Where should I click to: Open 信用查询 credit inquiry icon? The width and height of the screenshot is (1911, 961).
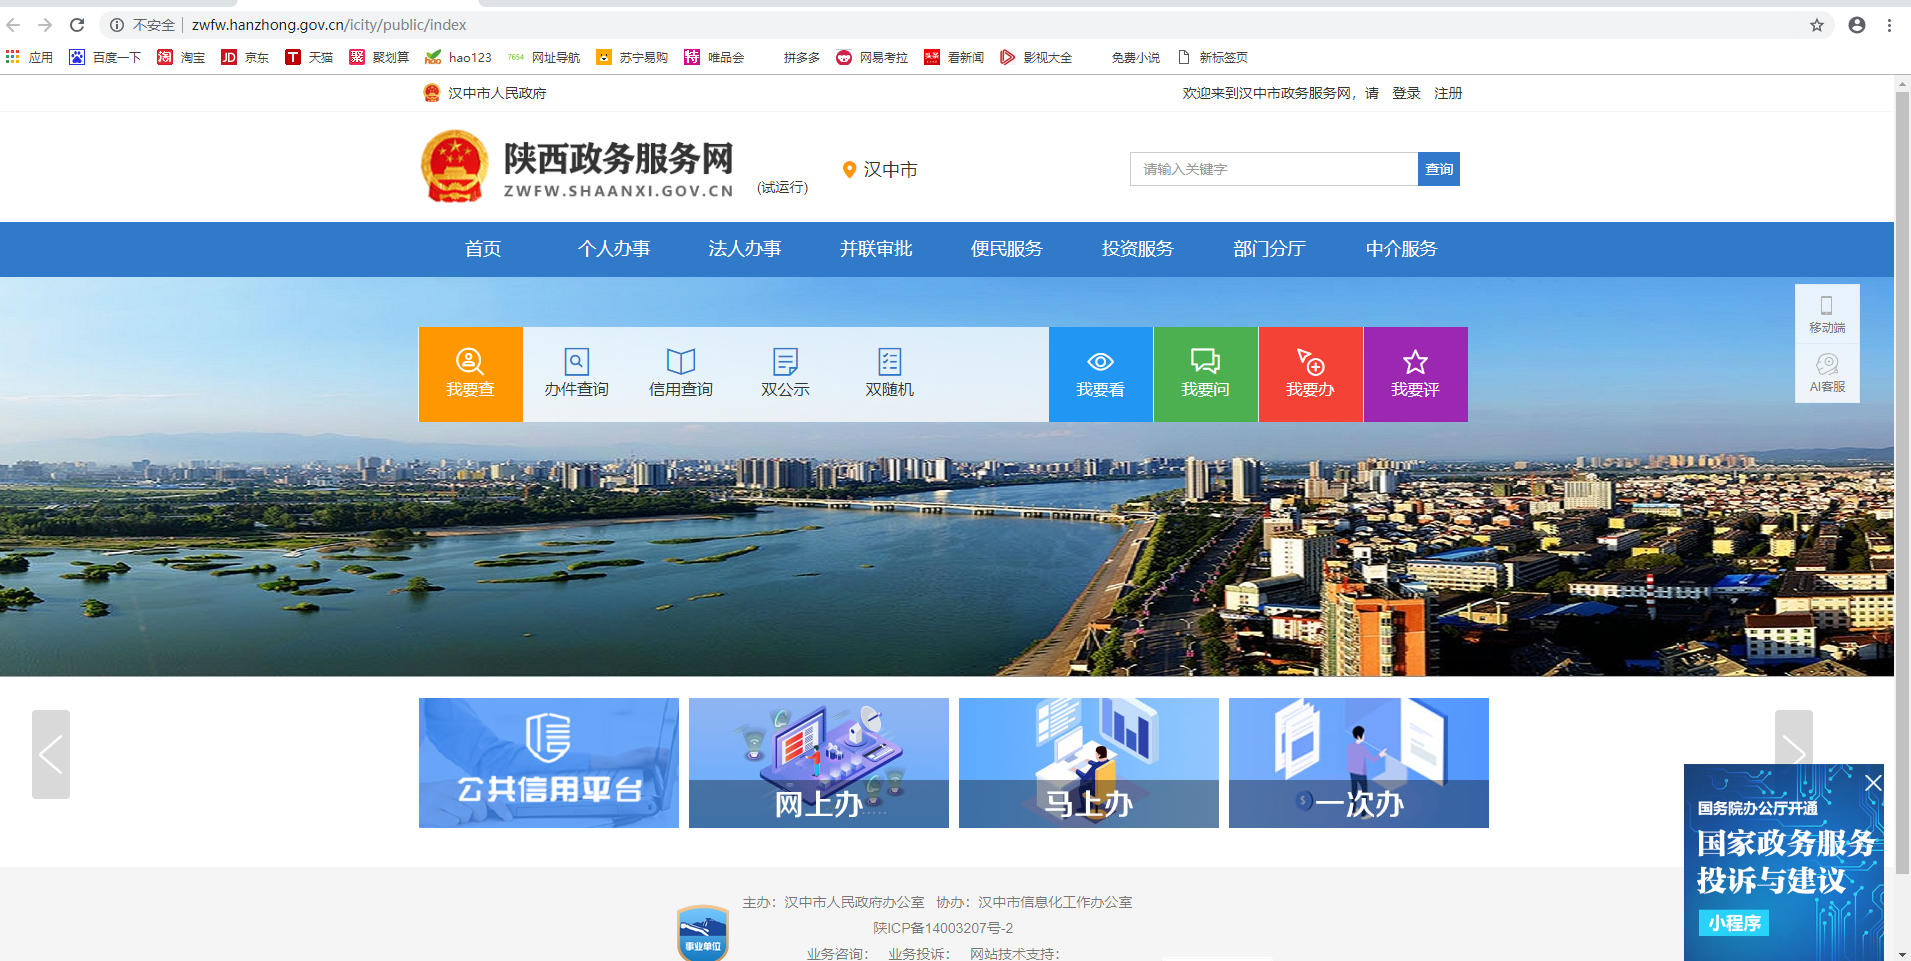(x=681, y=372)
